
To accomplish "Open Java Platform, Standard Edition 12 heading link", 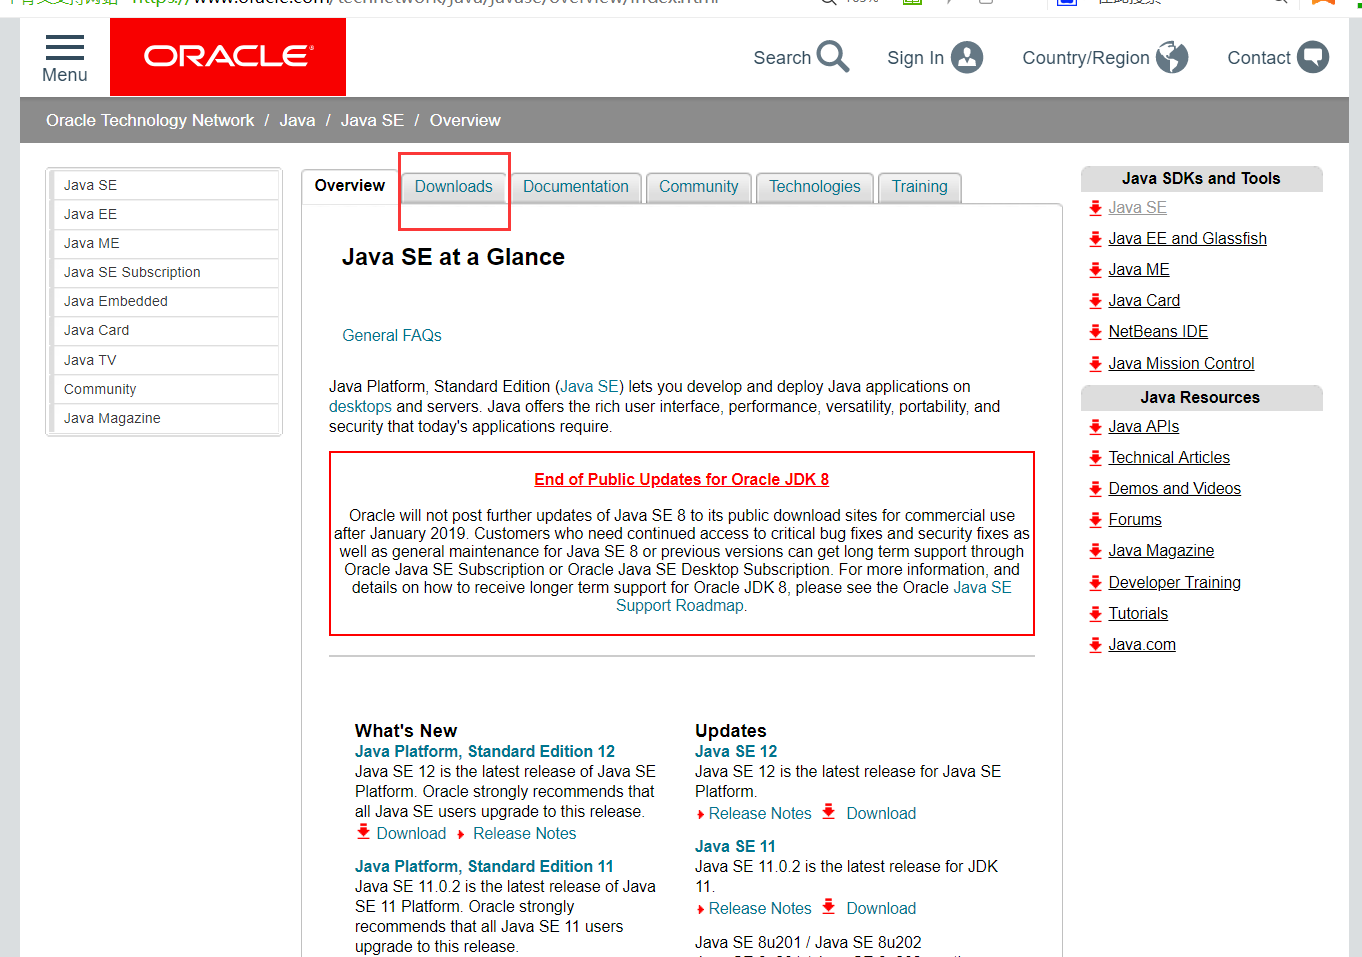I will point(485,752).
